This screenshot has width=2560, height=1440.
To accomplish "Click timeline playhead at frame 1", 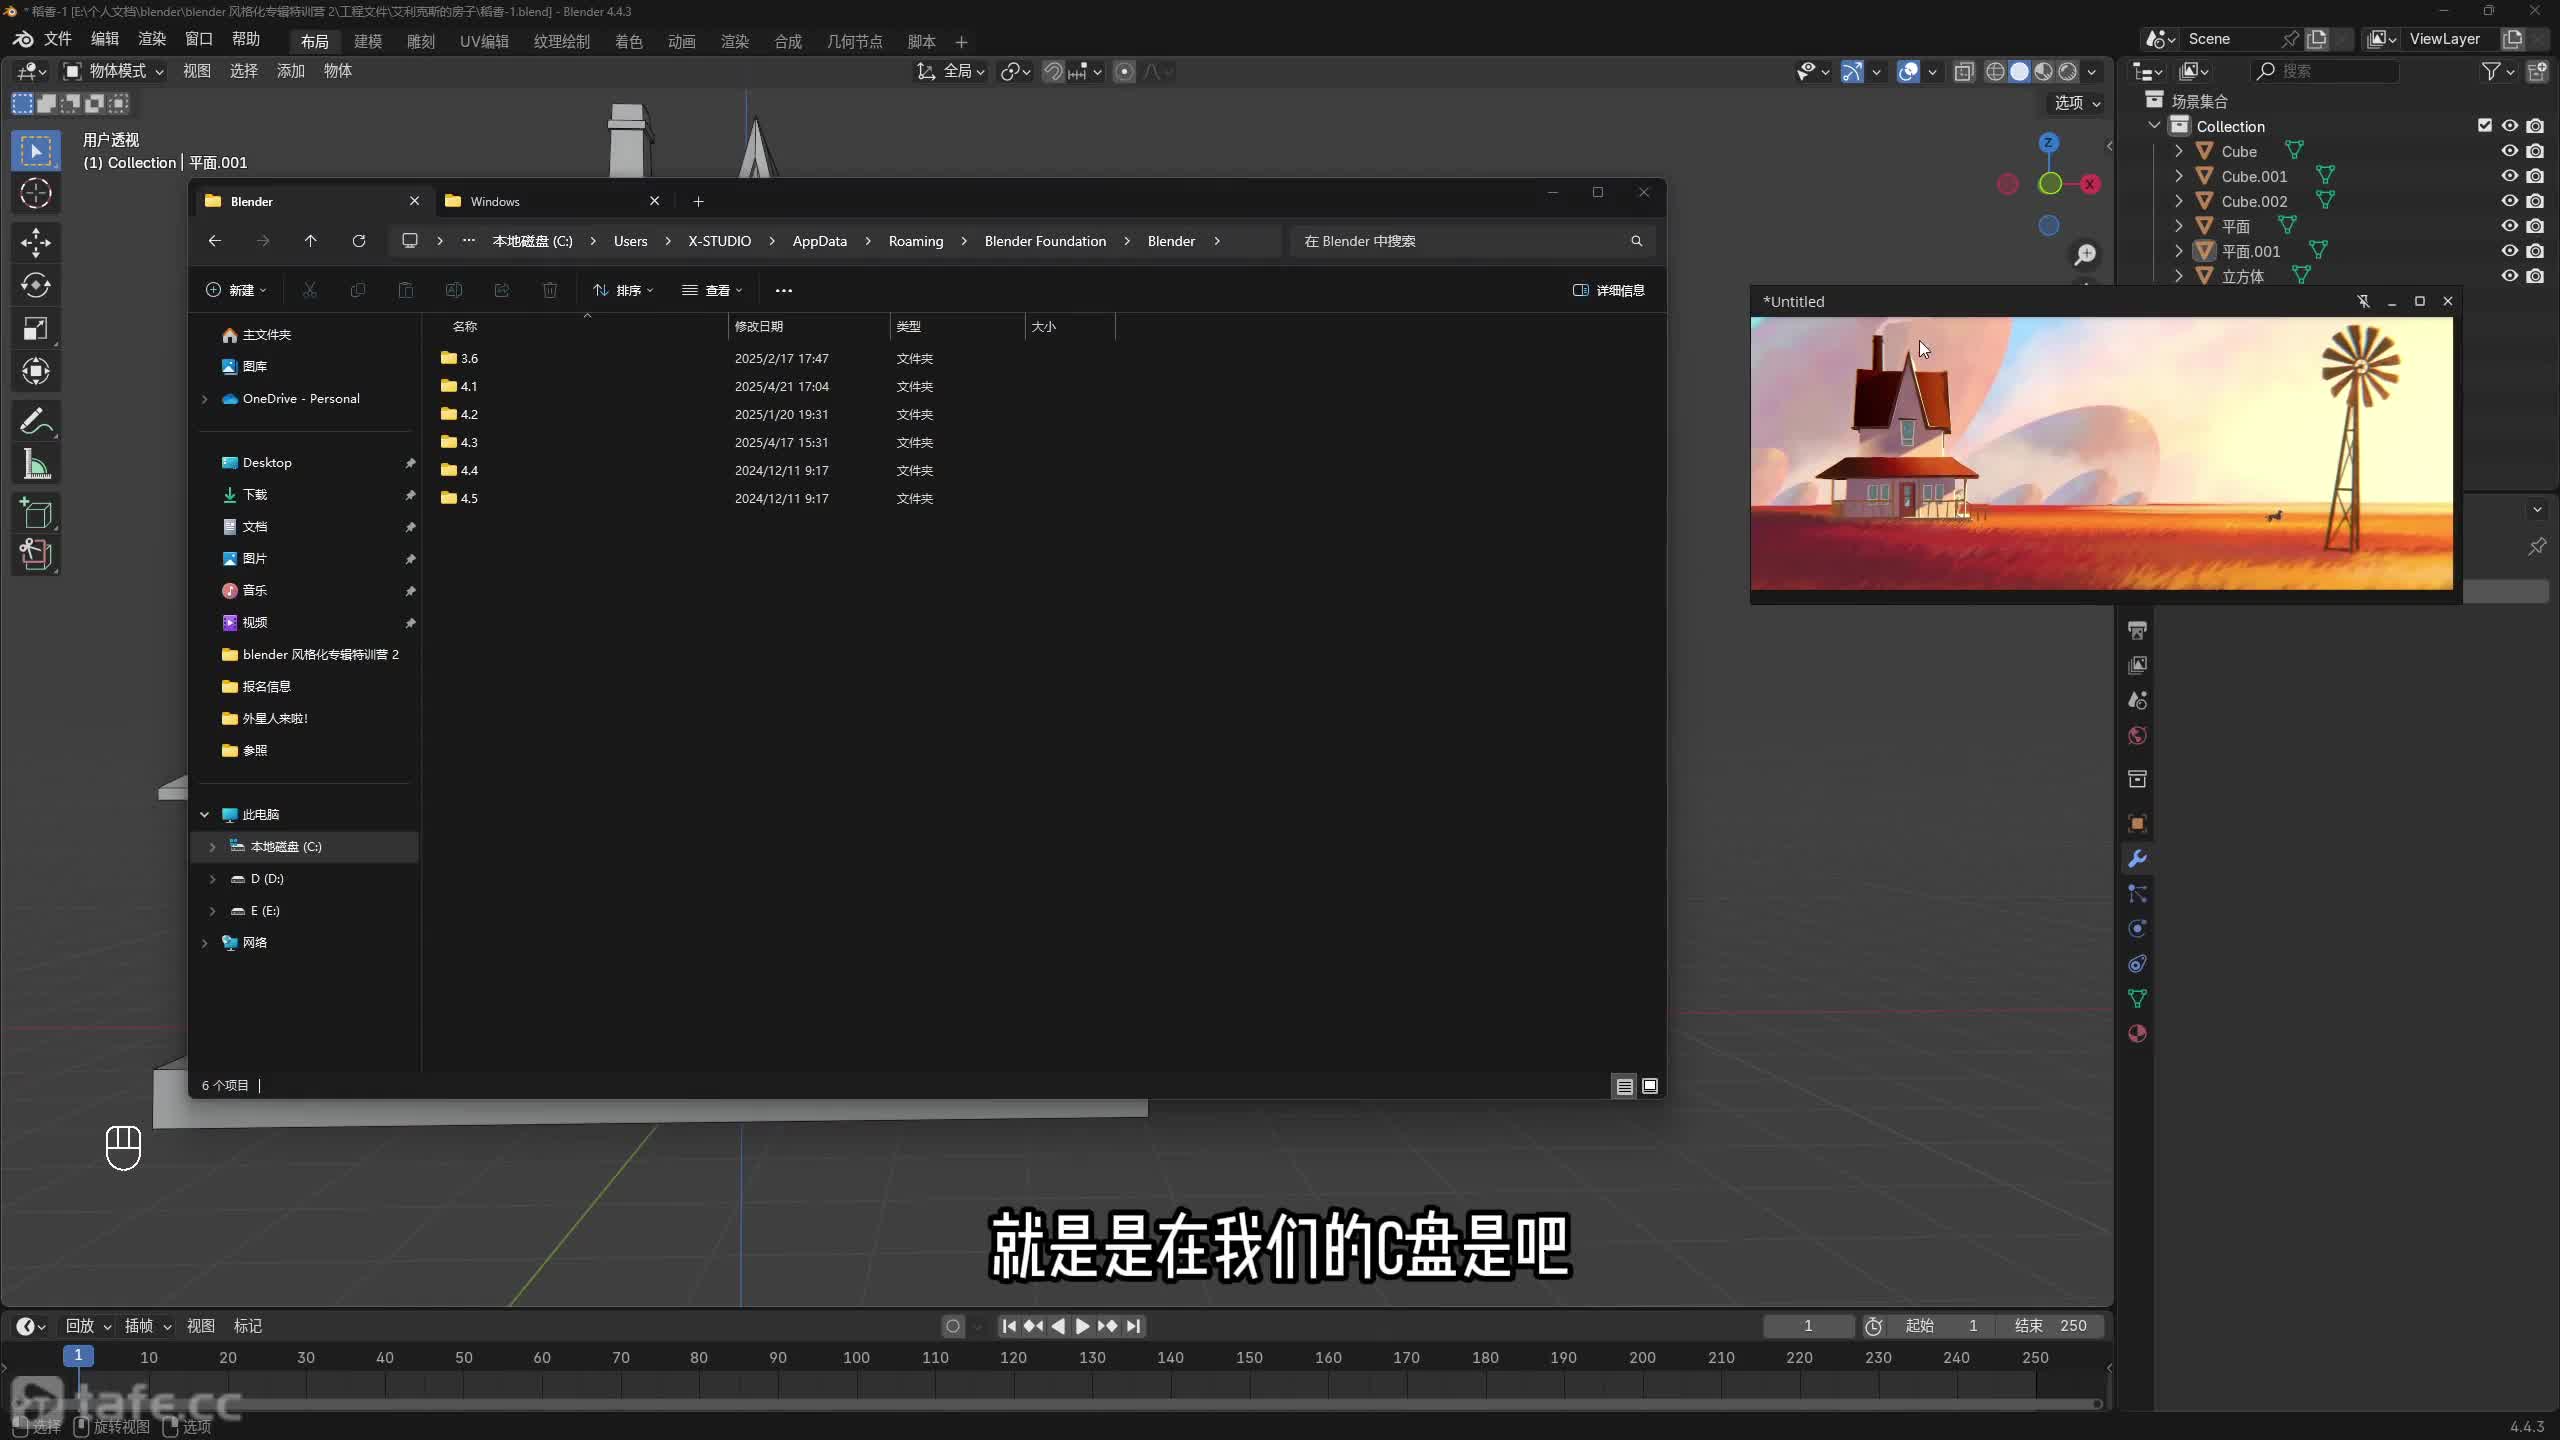I will coord(78,1357).
